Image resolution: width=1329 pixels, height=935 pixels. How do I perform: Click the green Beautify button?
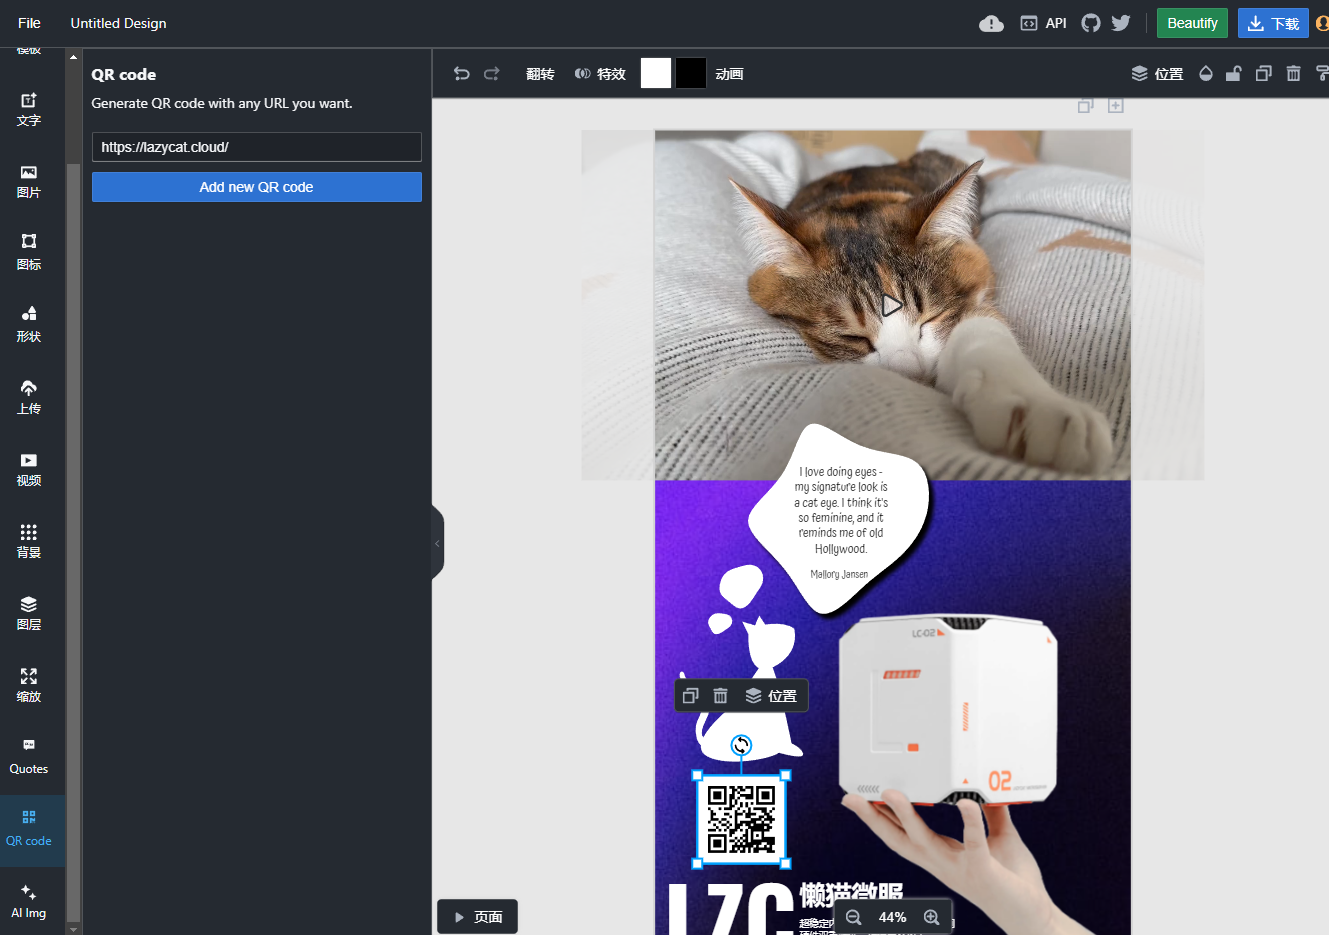point(1192,23)
